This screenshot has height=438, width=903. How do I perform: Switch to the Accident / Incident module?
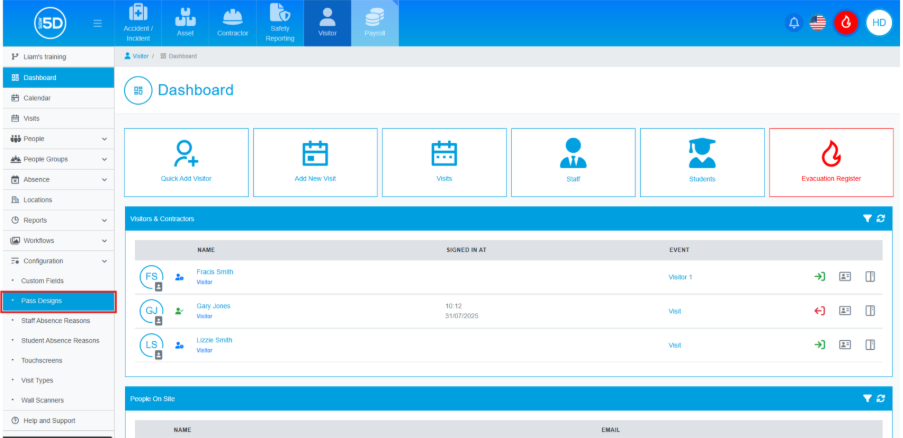coord(138,23)
